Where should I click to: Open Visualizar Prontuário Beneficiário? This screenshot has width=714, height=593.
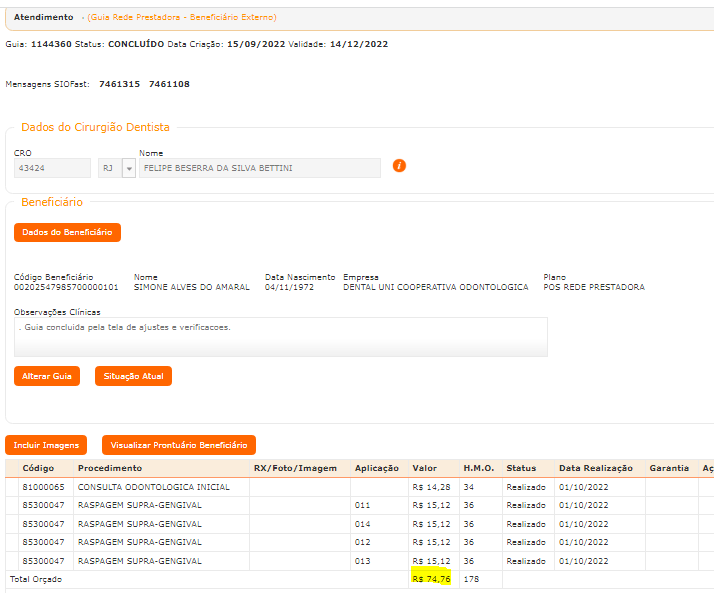[179, 445]
